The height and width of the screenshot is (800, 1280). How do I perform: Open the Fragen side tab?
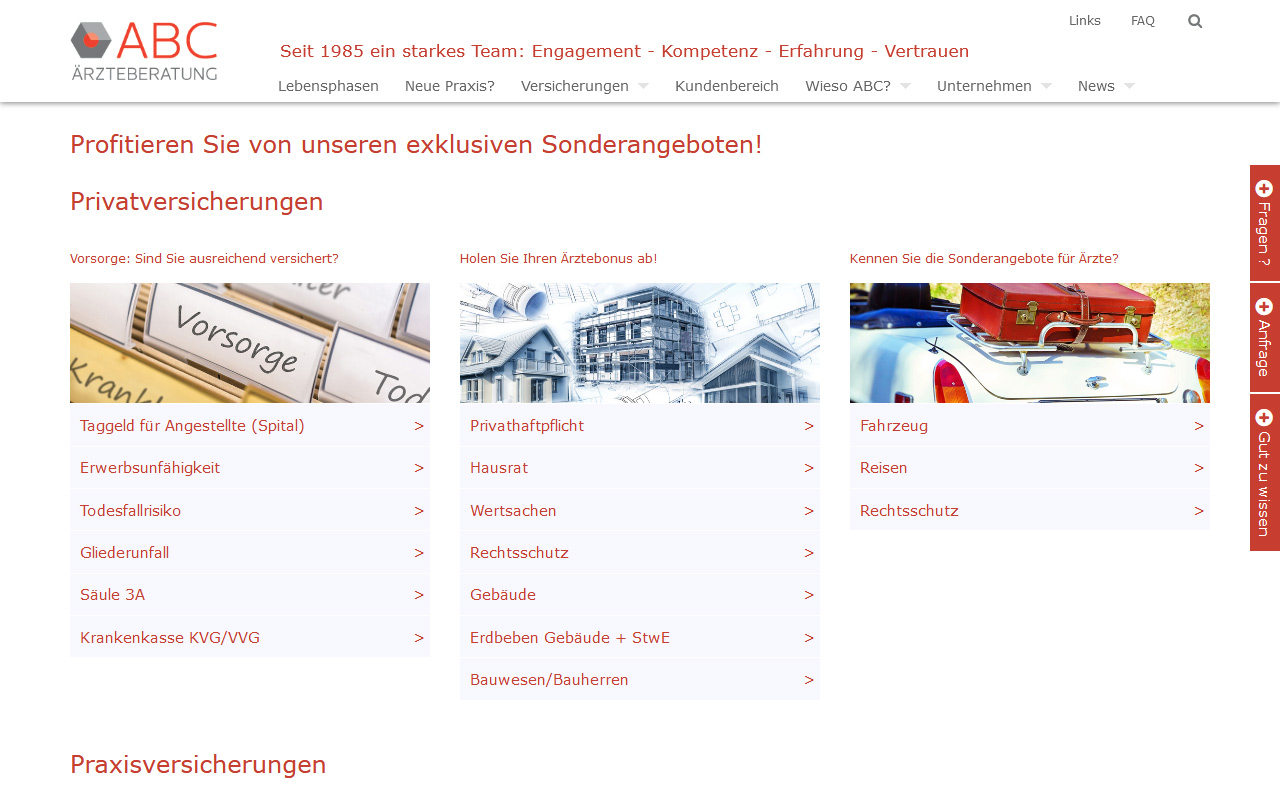tap(1264, 223)
